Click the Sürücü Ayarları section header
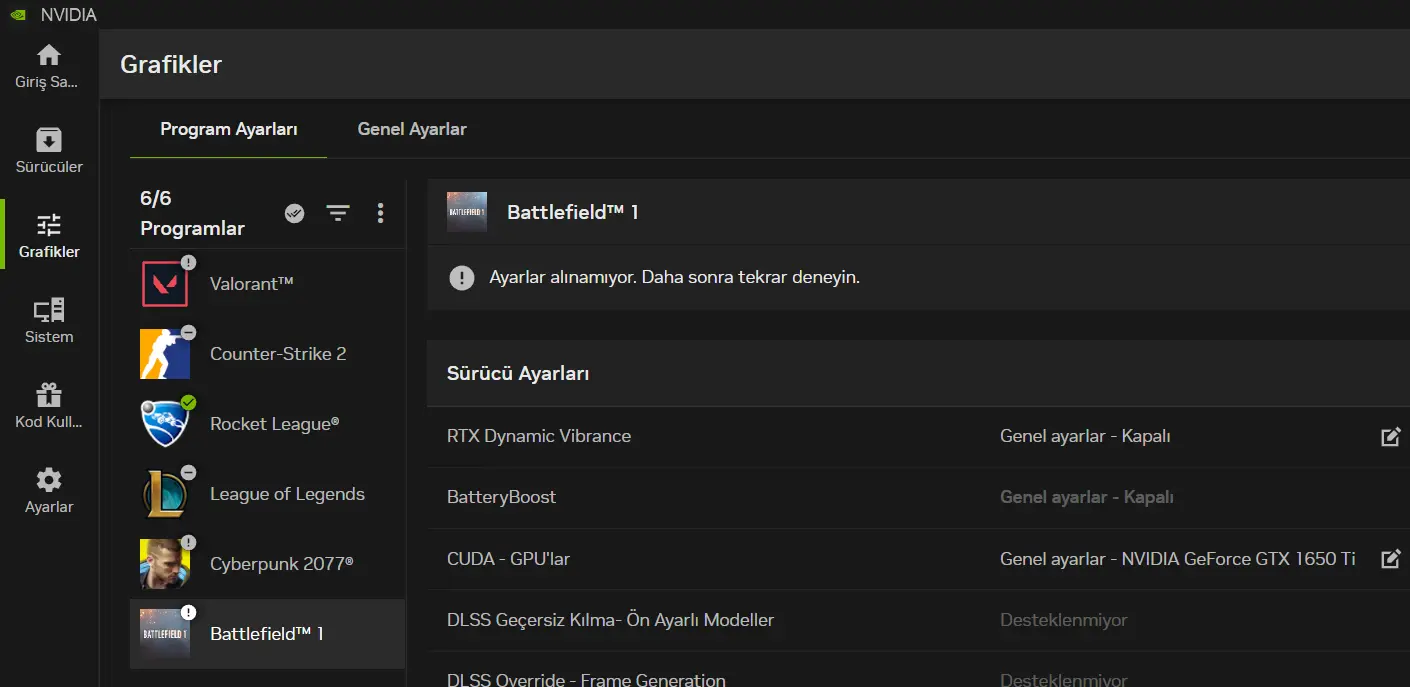The width and height of the screenshot is (1410, 687). [518, 374]
